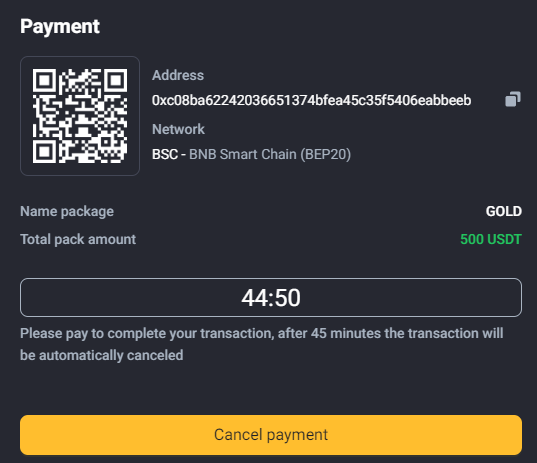The image size is (537, 463).
Task: Click the Address label
Action: click(x=178, y=75)
